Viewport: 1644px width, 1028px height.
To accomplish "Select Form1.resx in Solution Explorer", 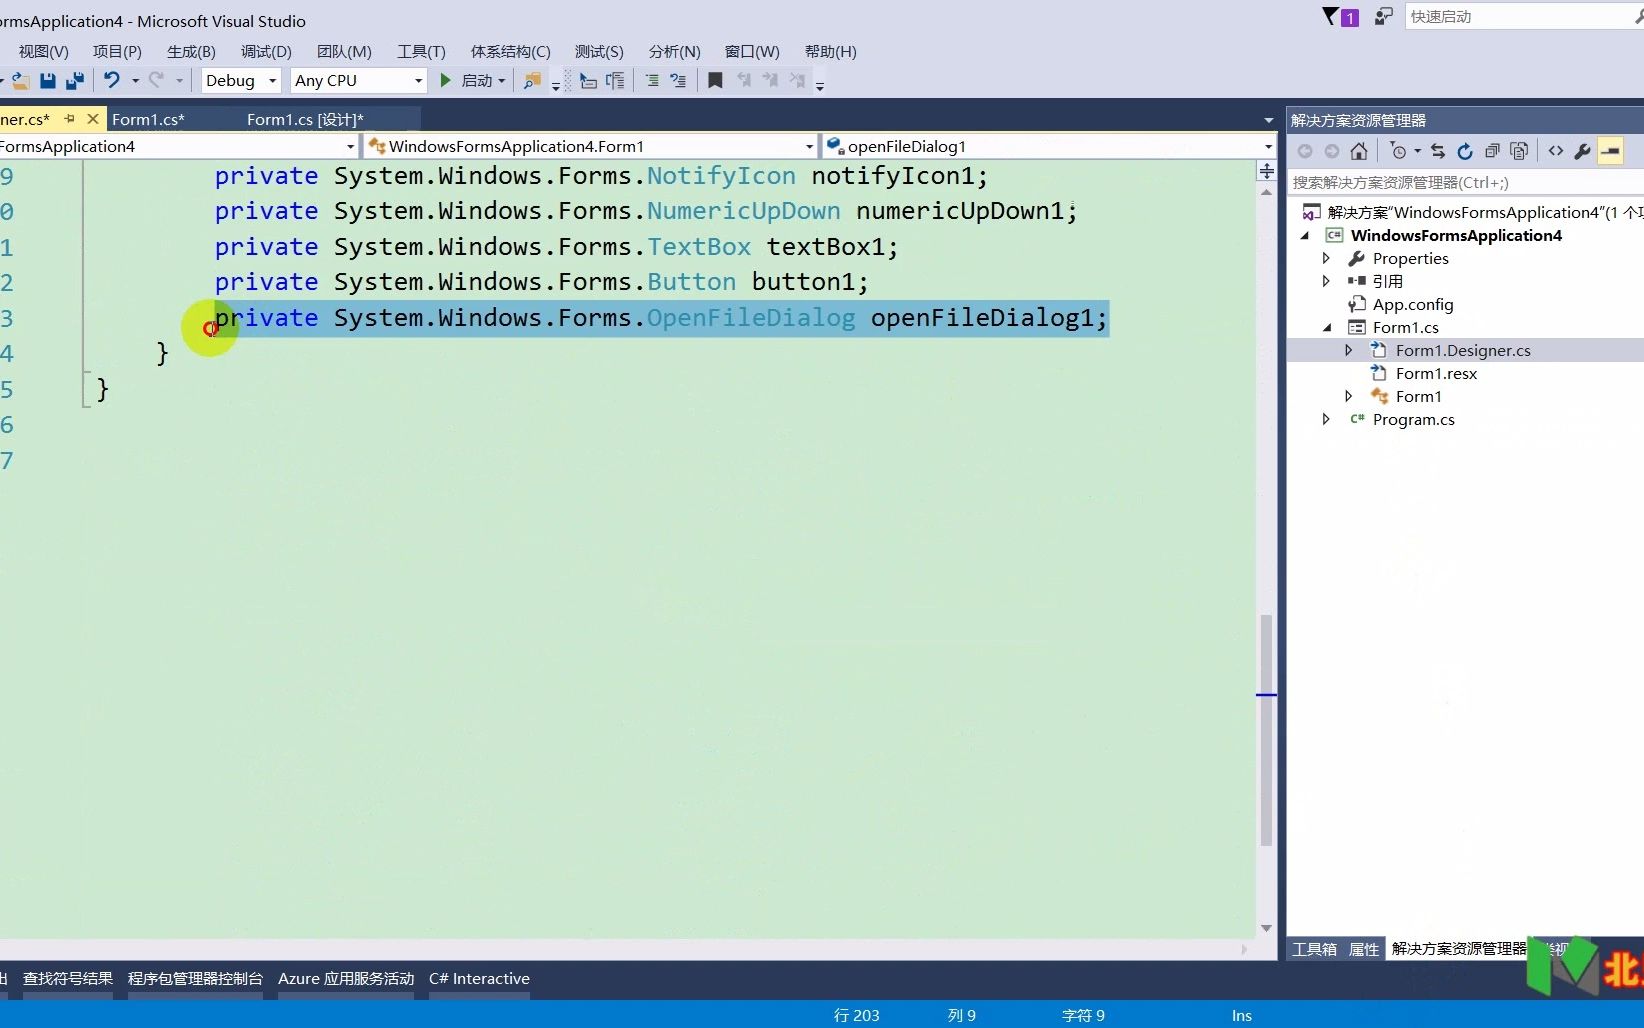I will point(1436,373).
